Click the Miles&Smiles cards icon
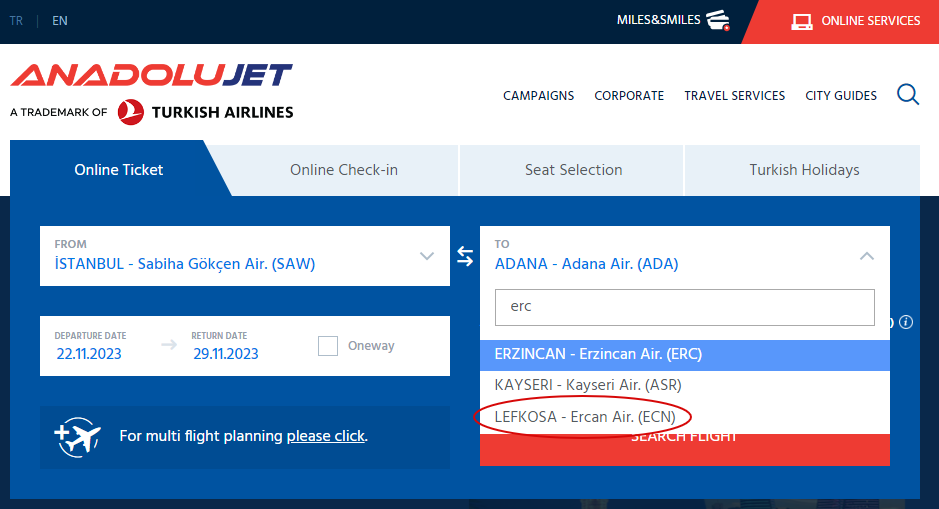The image size is (939, 509). 717,20
